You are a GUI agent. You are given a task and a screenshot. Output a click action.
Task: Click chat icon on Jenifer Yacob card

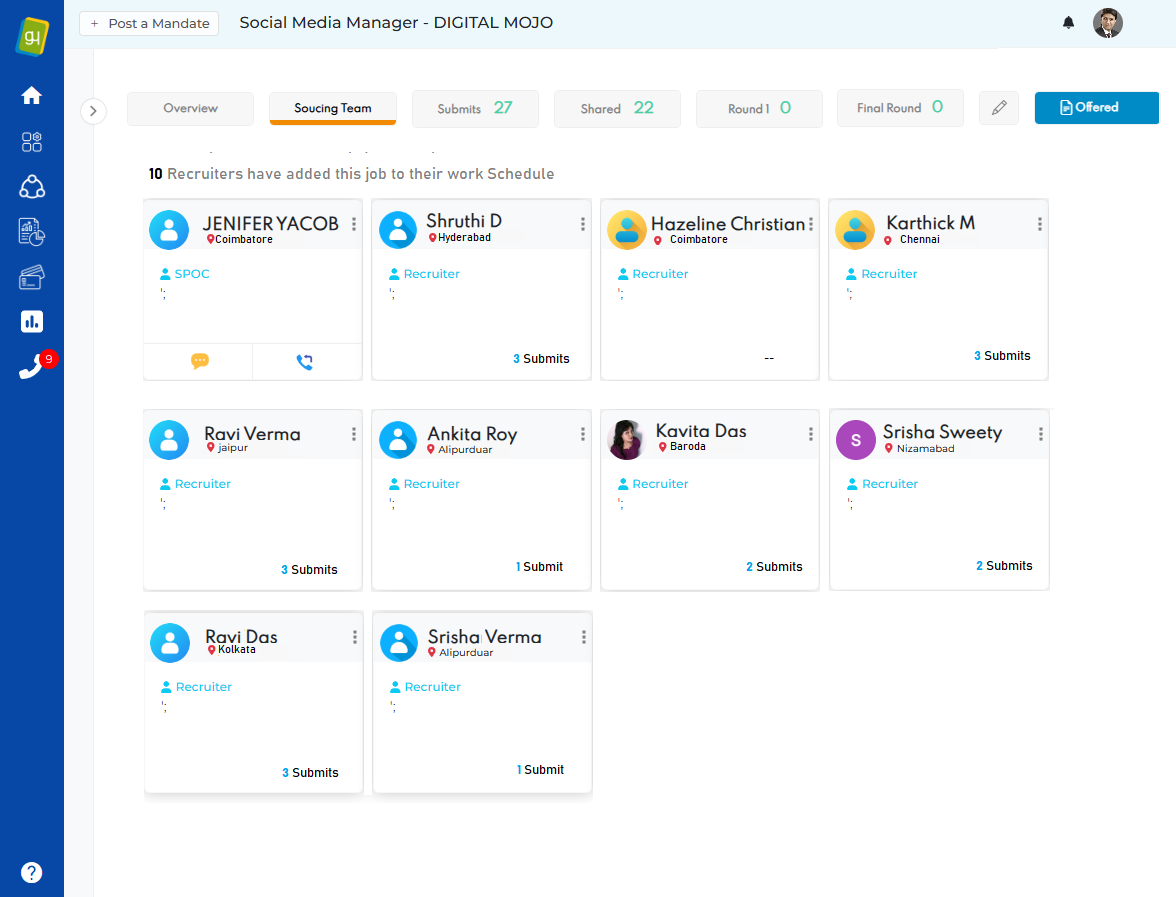(200, 362)
